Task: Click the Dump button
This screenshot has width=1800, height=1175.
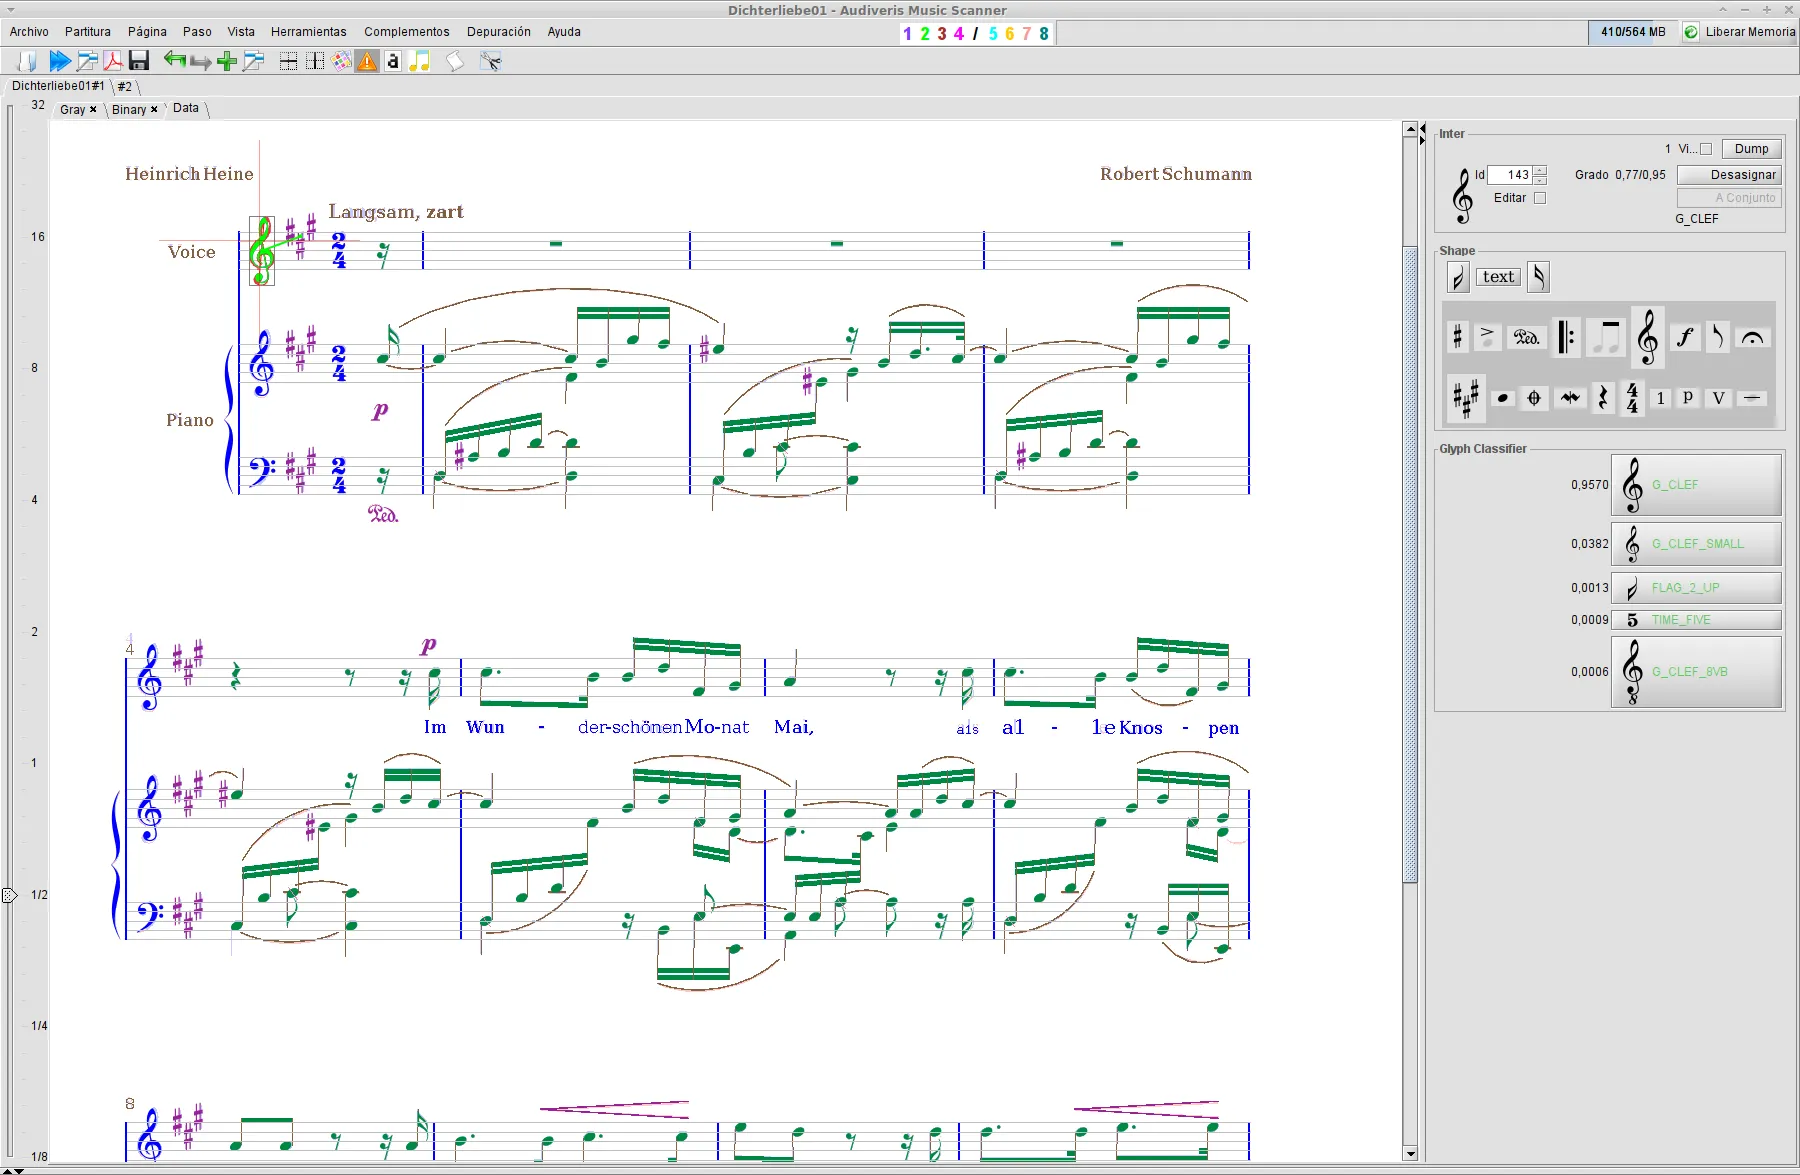Action: tap(1751, 149)
